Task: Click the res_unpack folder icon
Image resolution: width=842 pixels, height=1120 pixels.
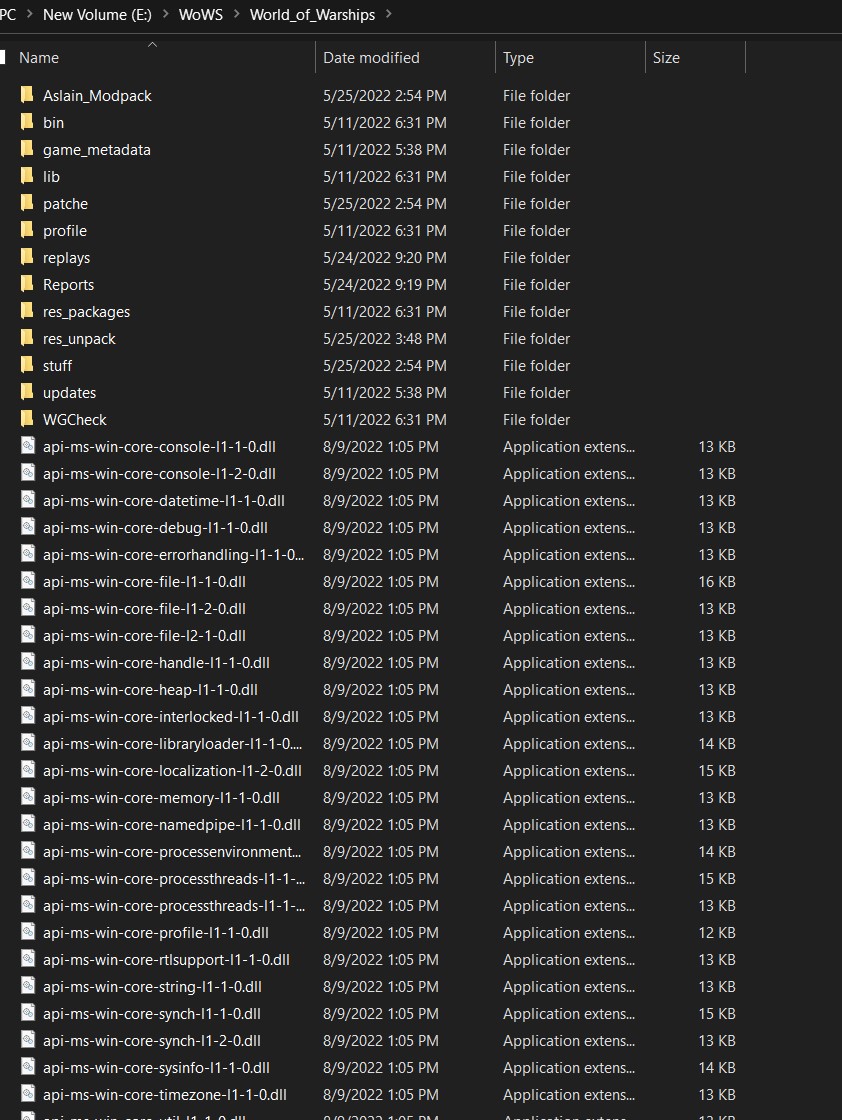Action: 27,339
